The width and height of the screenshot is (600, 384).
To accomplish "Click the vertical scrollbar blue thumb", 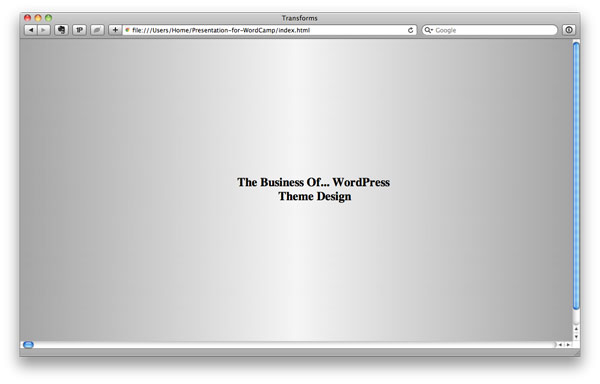I will pos(576,176).
